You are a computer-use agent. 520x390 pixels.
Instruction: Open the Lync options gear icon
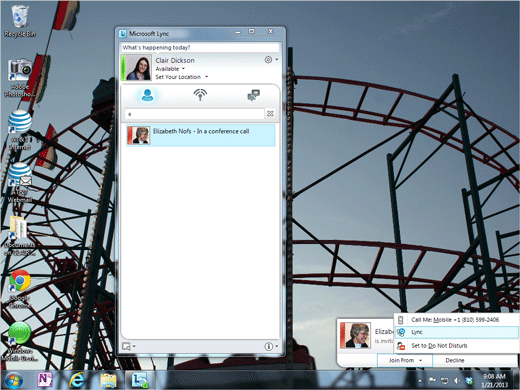click(x=268, y=60)
